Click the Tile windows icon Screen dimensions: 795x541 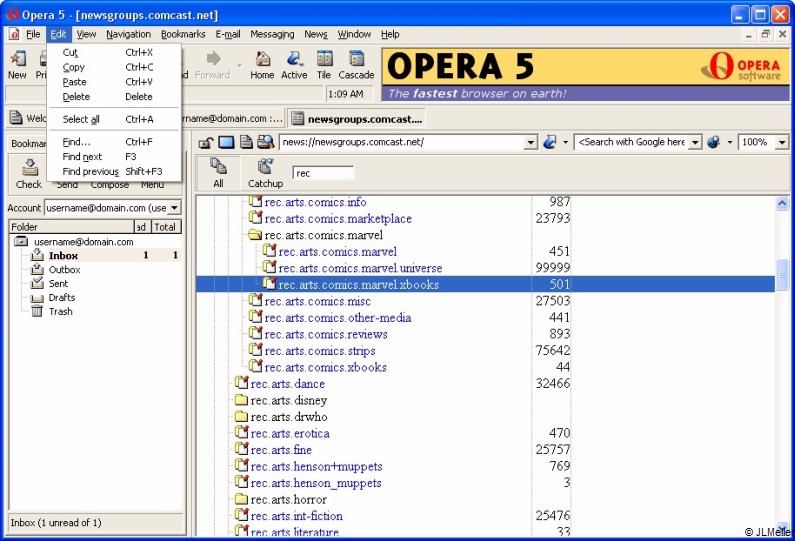[x=324, y=59]
